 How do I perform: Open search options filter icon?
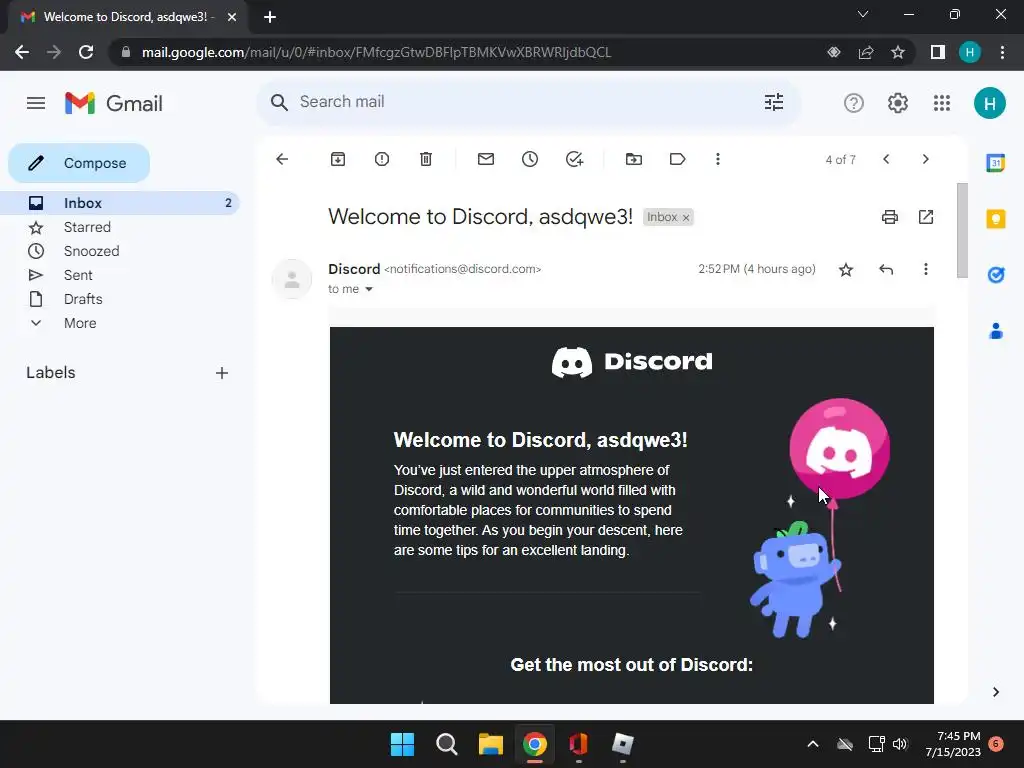774,102
